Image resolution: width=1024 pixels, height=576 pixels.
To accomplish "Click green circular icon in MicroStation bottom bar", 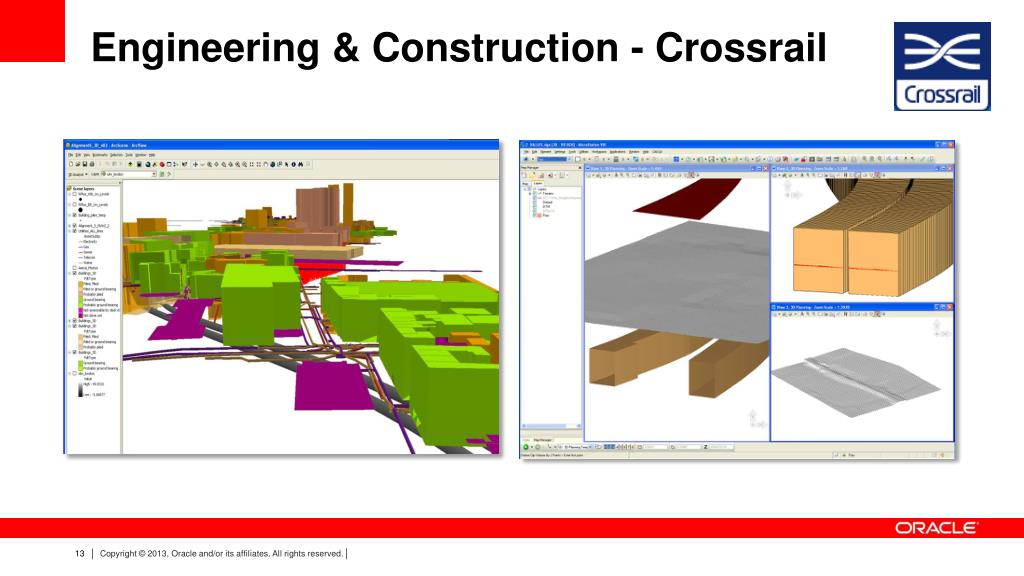I will (x=526, y=447).
